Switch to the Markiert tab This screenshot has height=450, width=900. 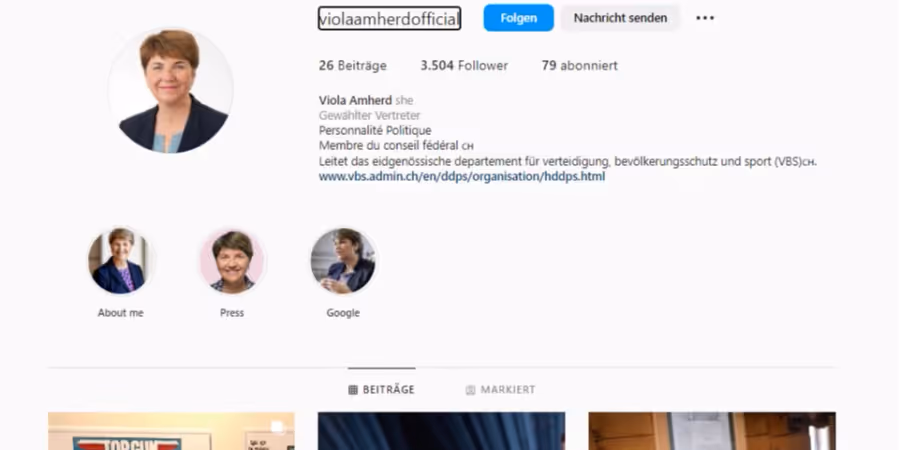pos(500,390)
